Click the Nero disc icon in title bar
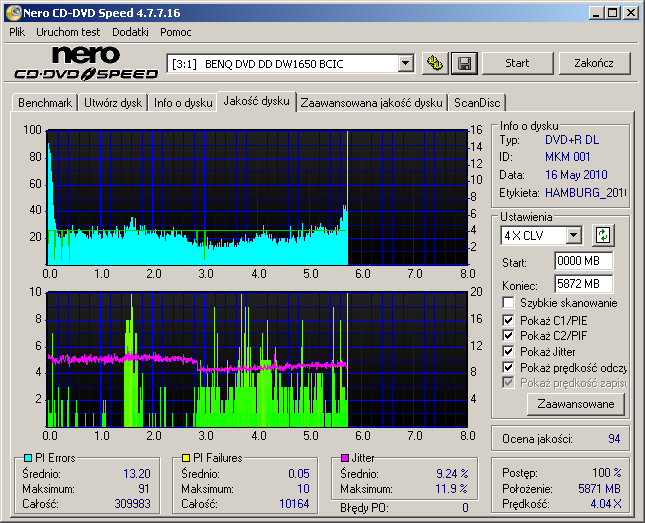Image resolution: width=645 pixels, height=523 pixels. click(14, 13)
